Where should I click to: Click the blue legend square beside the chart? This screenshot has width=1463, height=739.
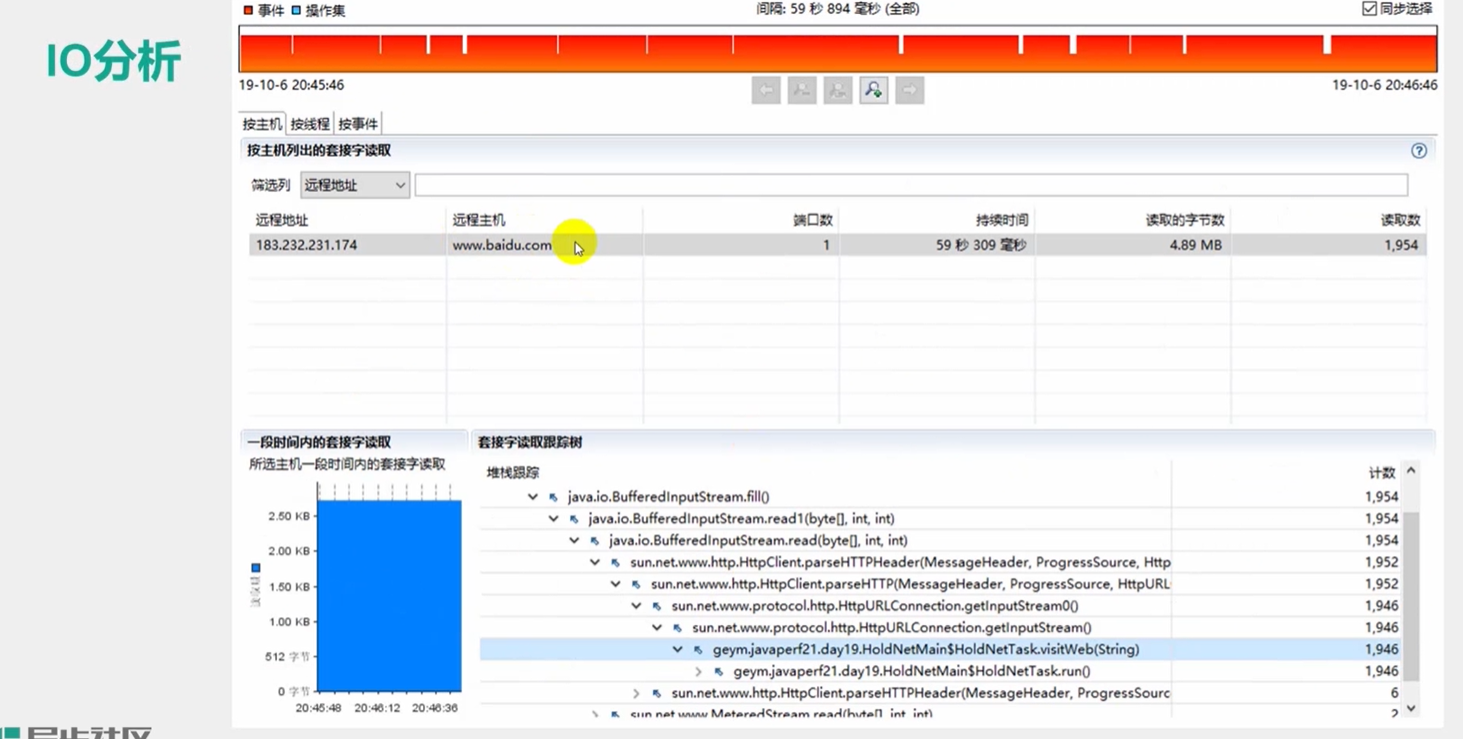pyautogui.click(x=256, y=568)
